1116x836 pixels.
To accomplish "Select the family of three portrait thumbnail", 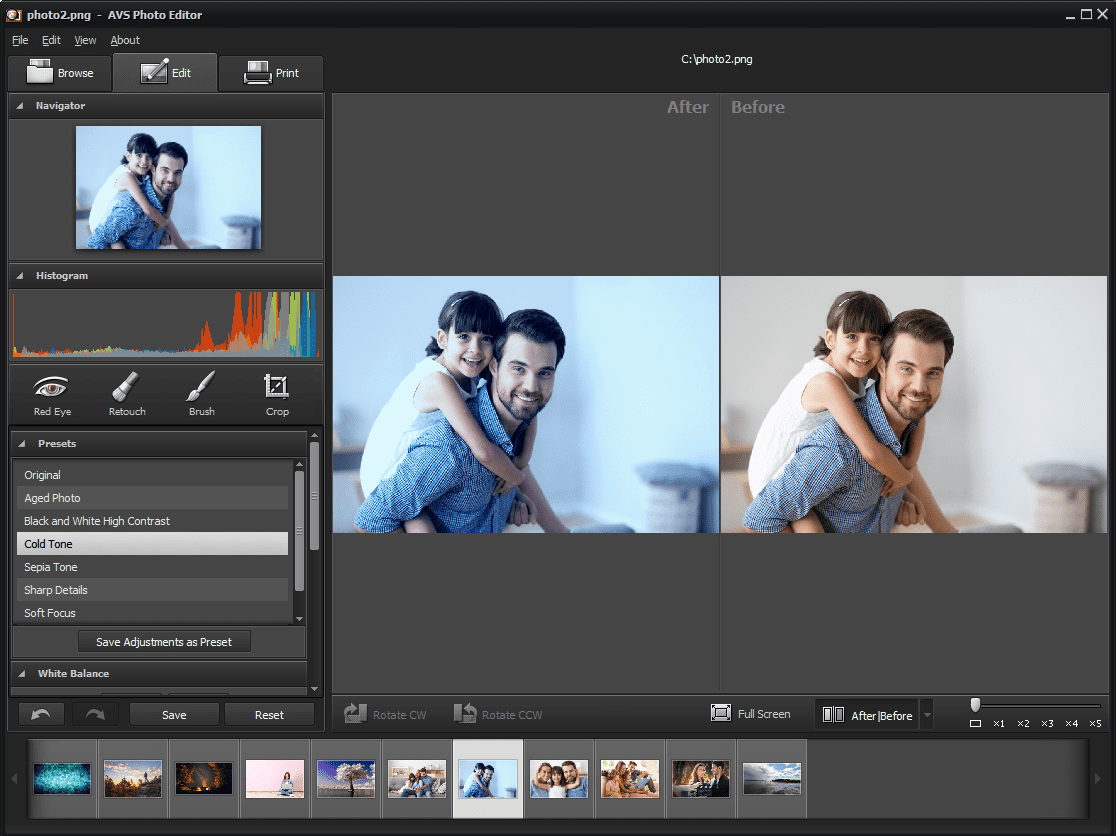I will (x=559, y=778).
